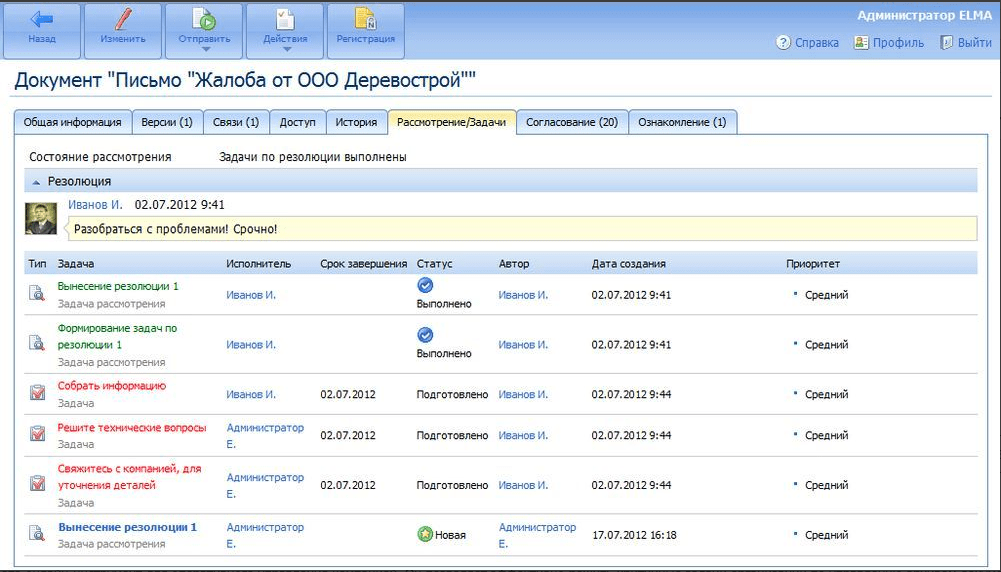
Task: Switch to the Общая информация tab
Action: 72,122
